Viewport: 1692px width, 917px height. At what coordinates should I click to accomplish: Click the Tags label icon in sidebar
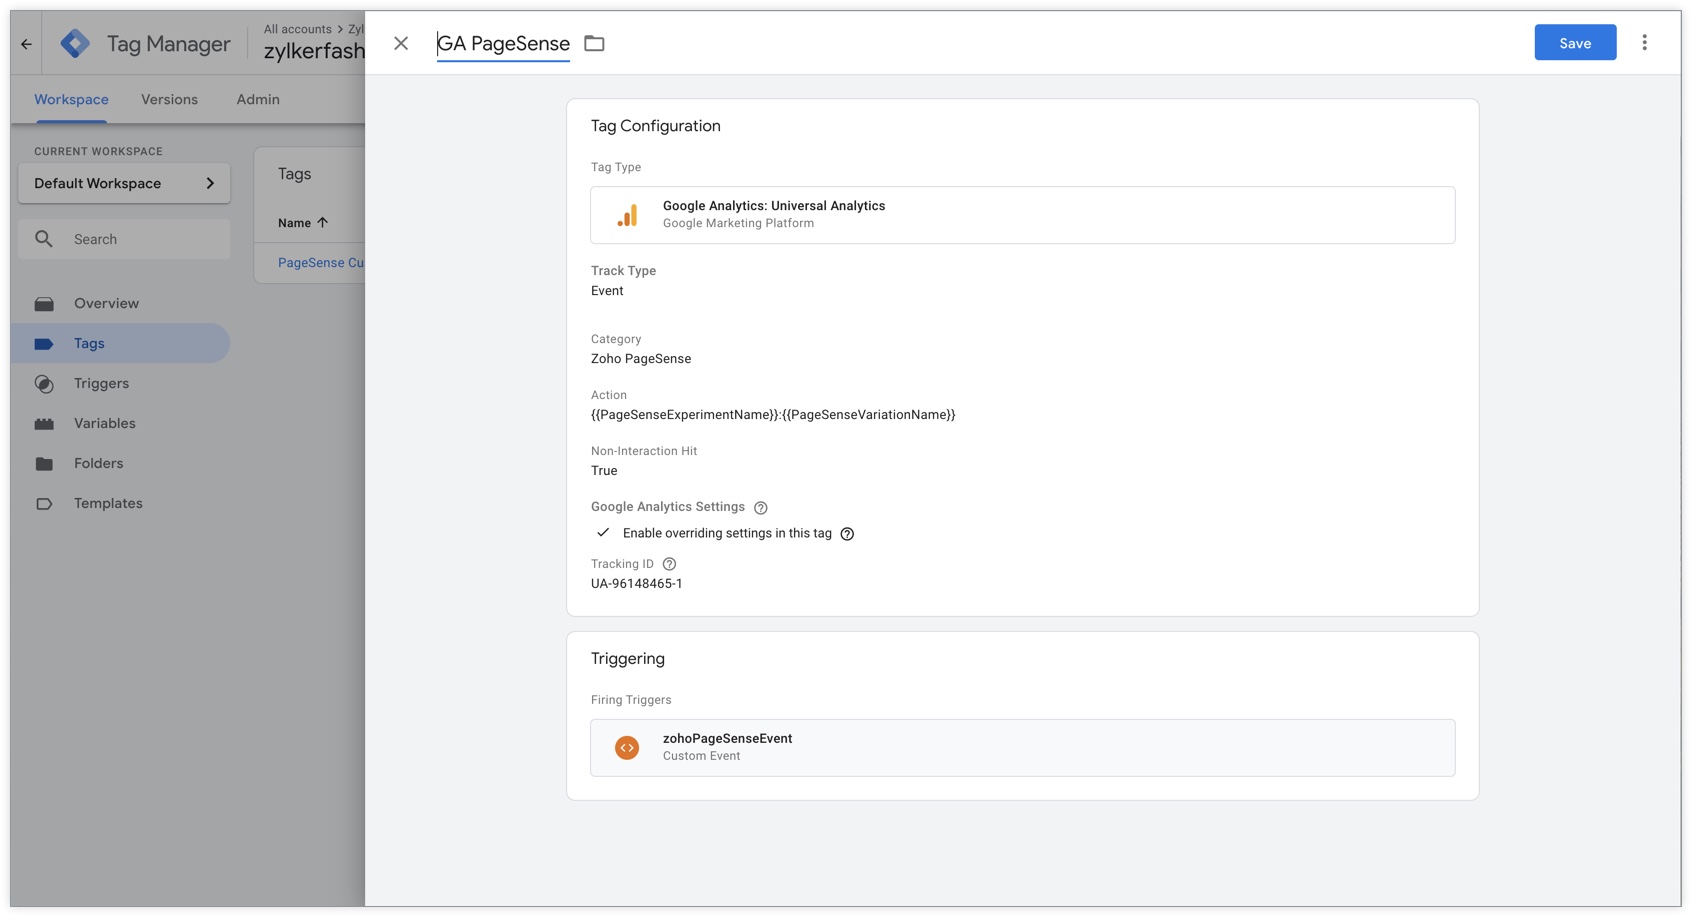[44, 344]
